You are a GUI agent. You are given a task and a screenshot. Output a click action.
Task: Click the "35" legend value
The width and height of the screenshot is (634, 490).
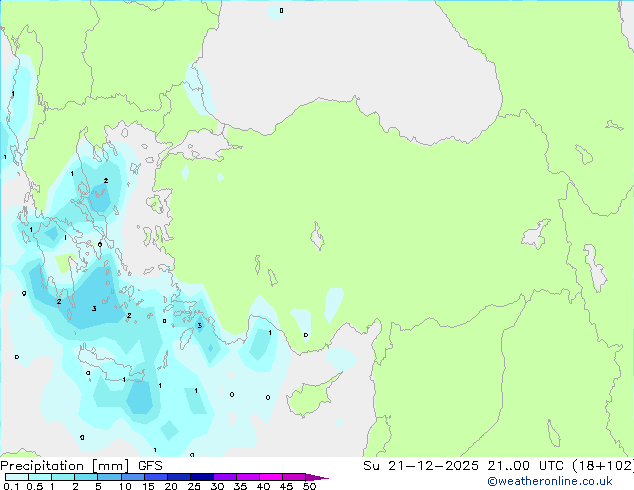240,486
